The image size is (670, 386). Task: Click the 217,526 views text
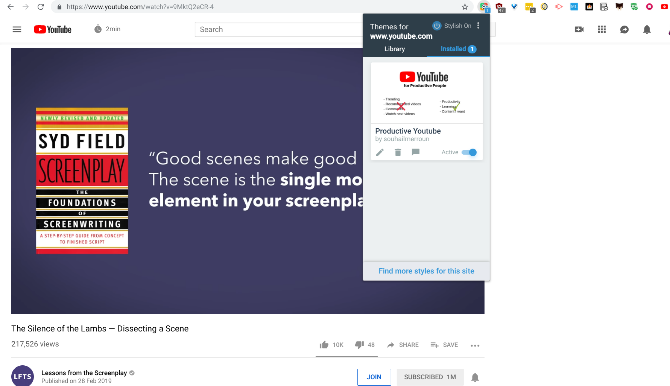point(35,344)
